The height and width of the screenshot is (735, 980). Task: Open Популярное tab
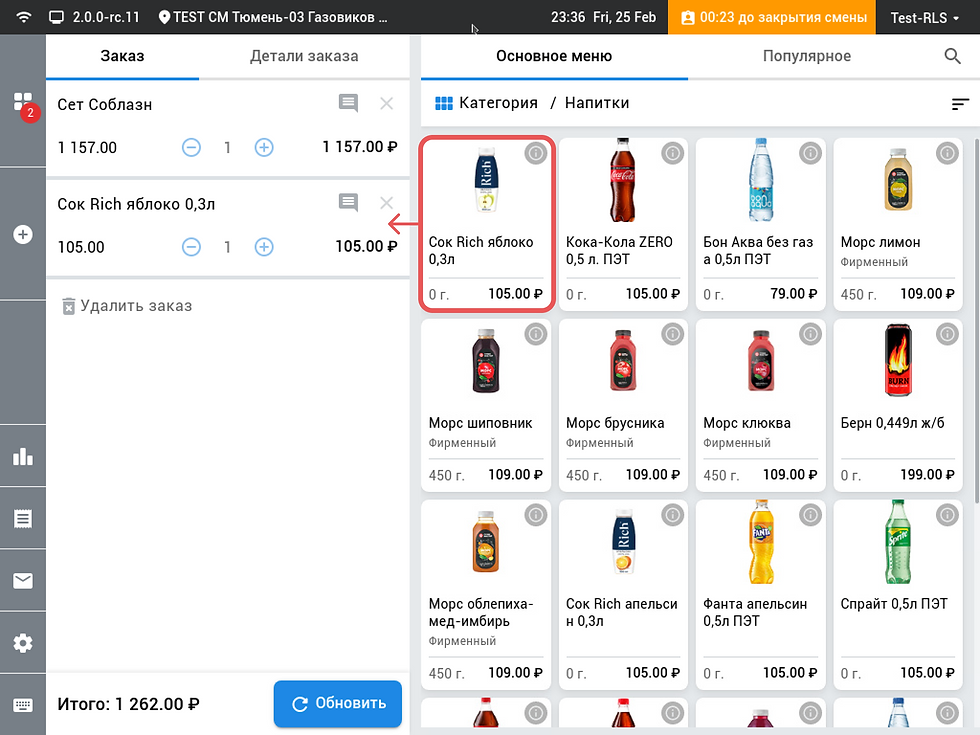click(807, 57)
